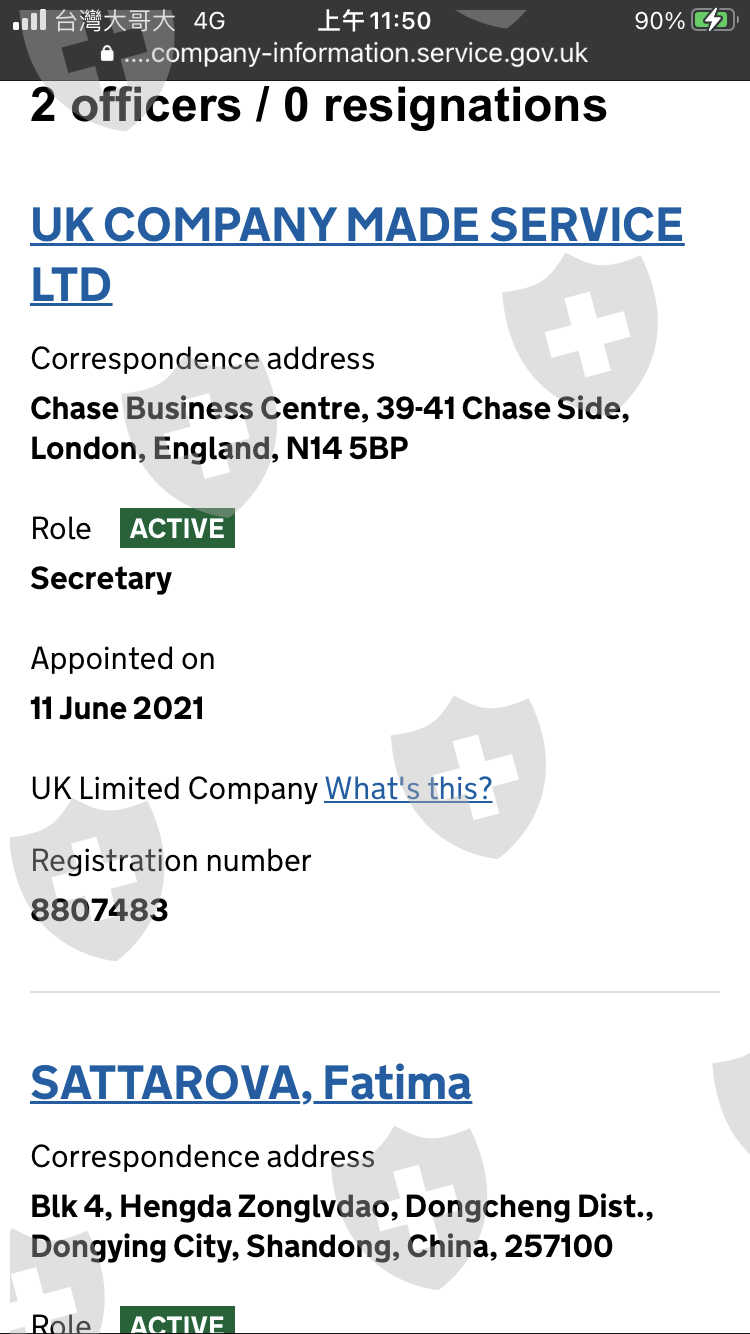Tap the cellular signal strength icon
The height and width of the screenshot is (1334, 750).
coord(31,20)
